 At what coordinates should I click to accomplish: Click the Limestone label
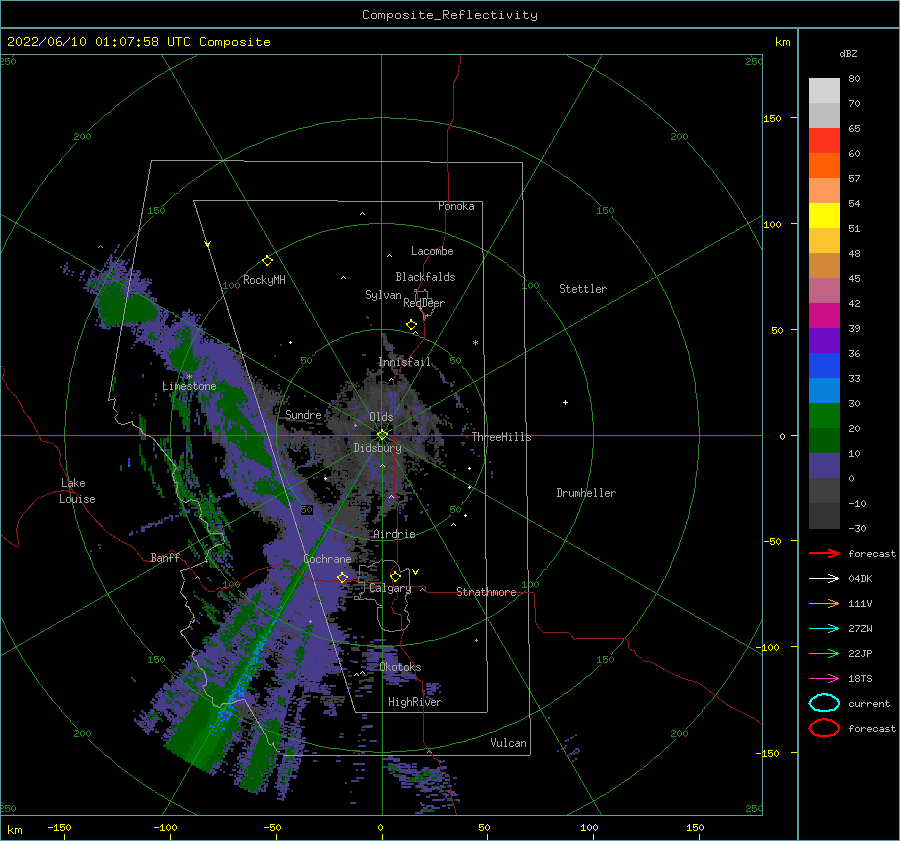189,386
